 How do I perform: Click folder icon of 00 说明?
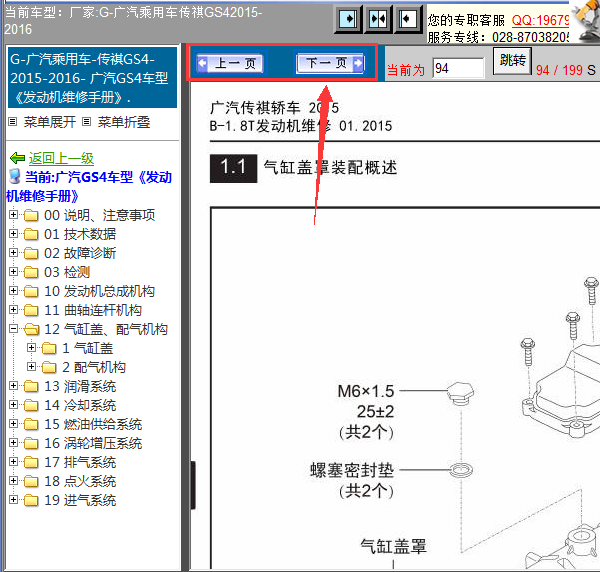click(x=31, y=215)
